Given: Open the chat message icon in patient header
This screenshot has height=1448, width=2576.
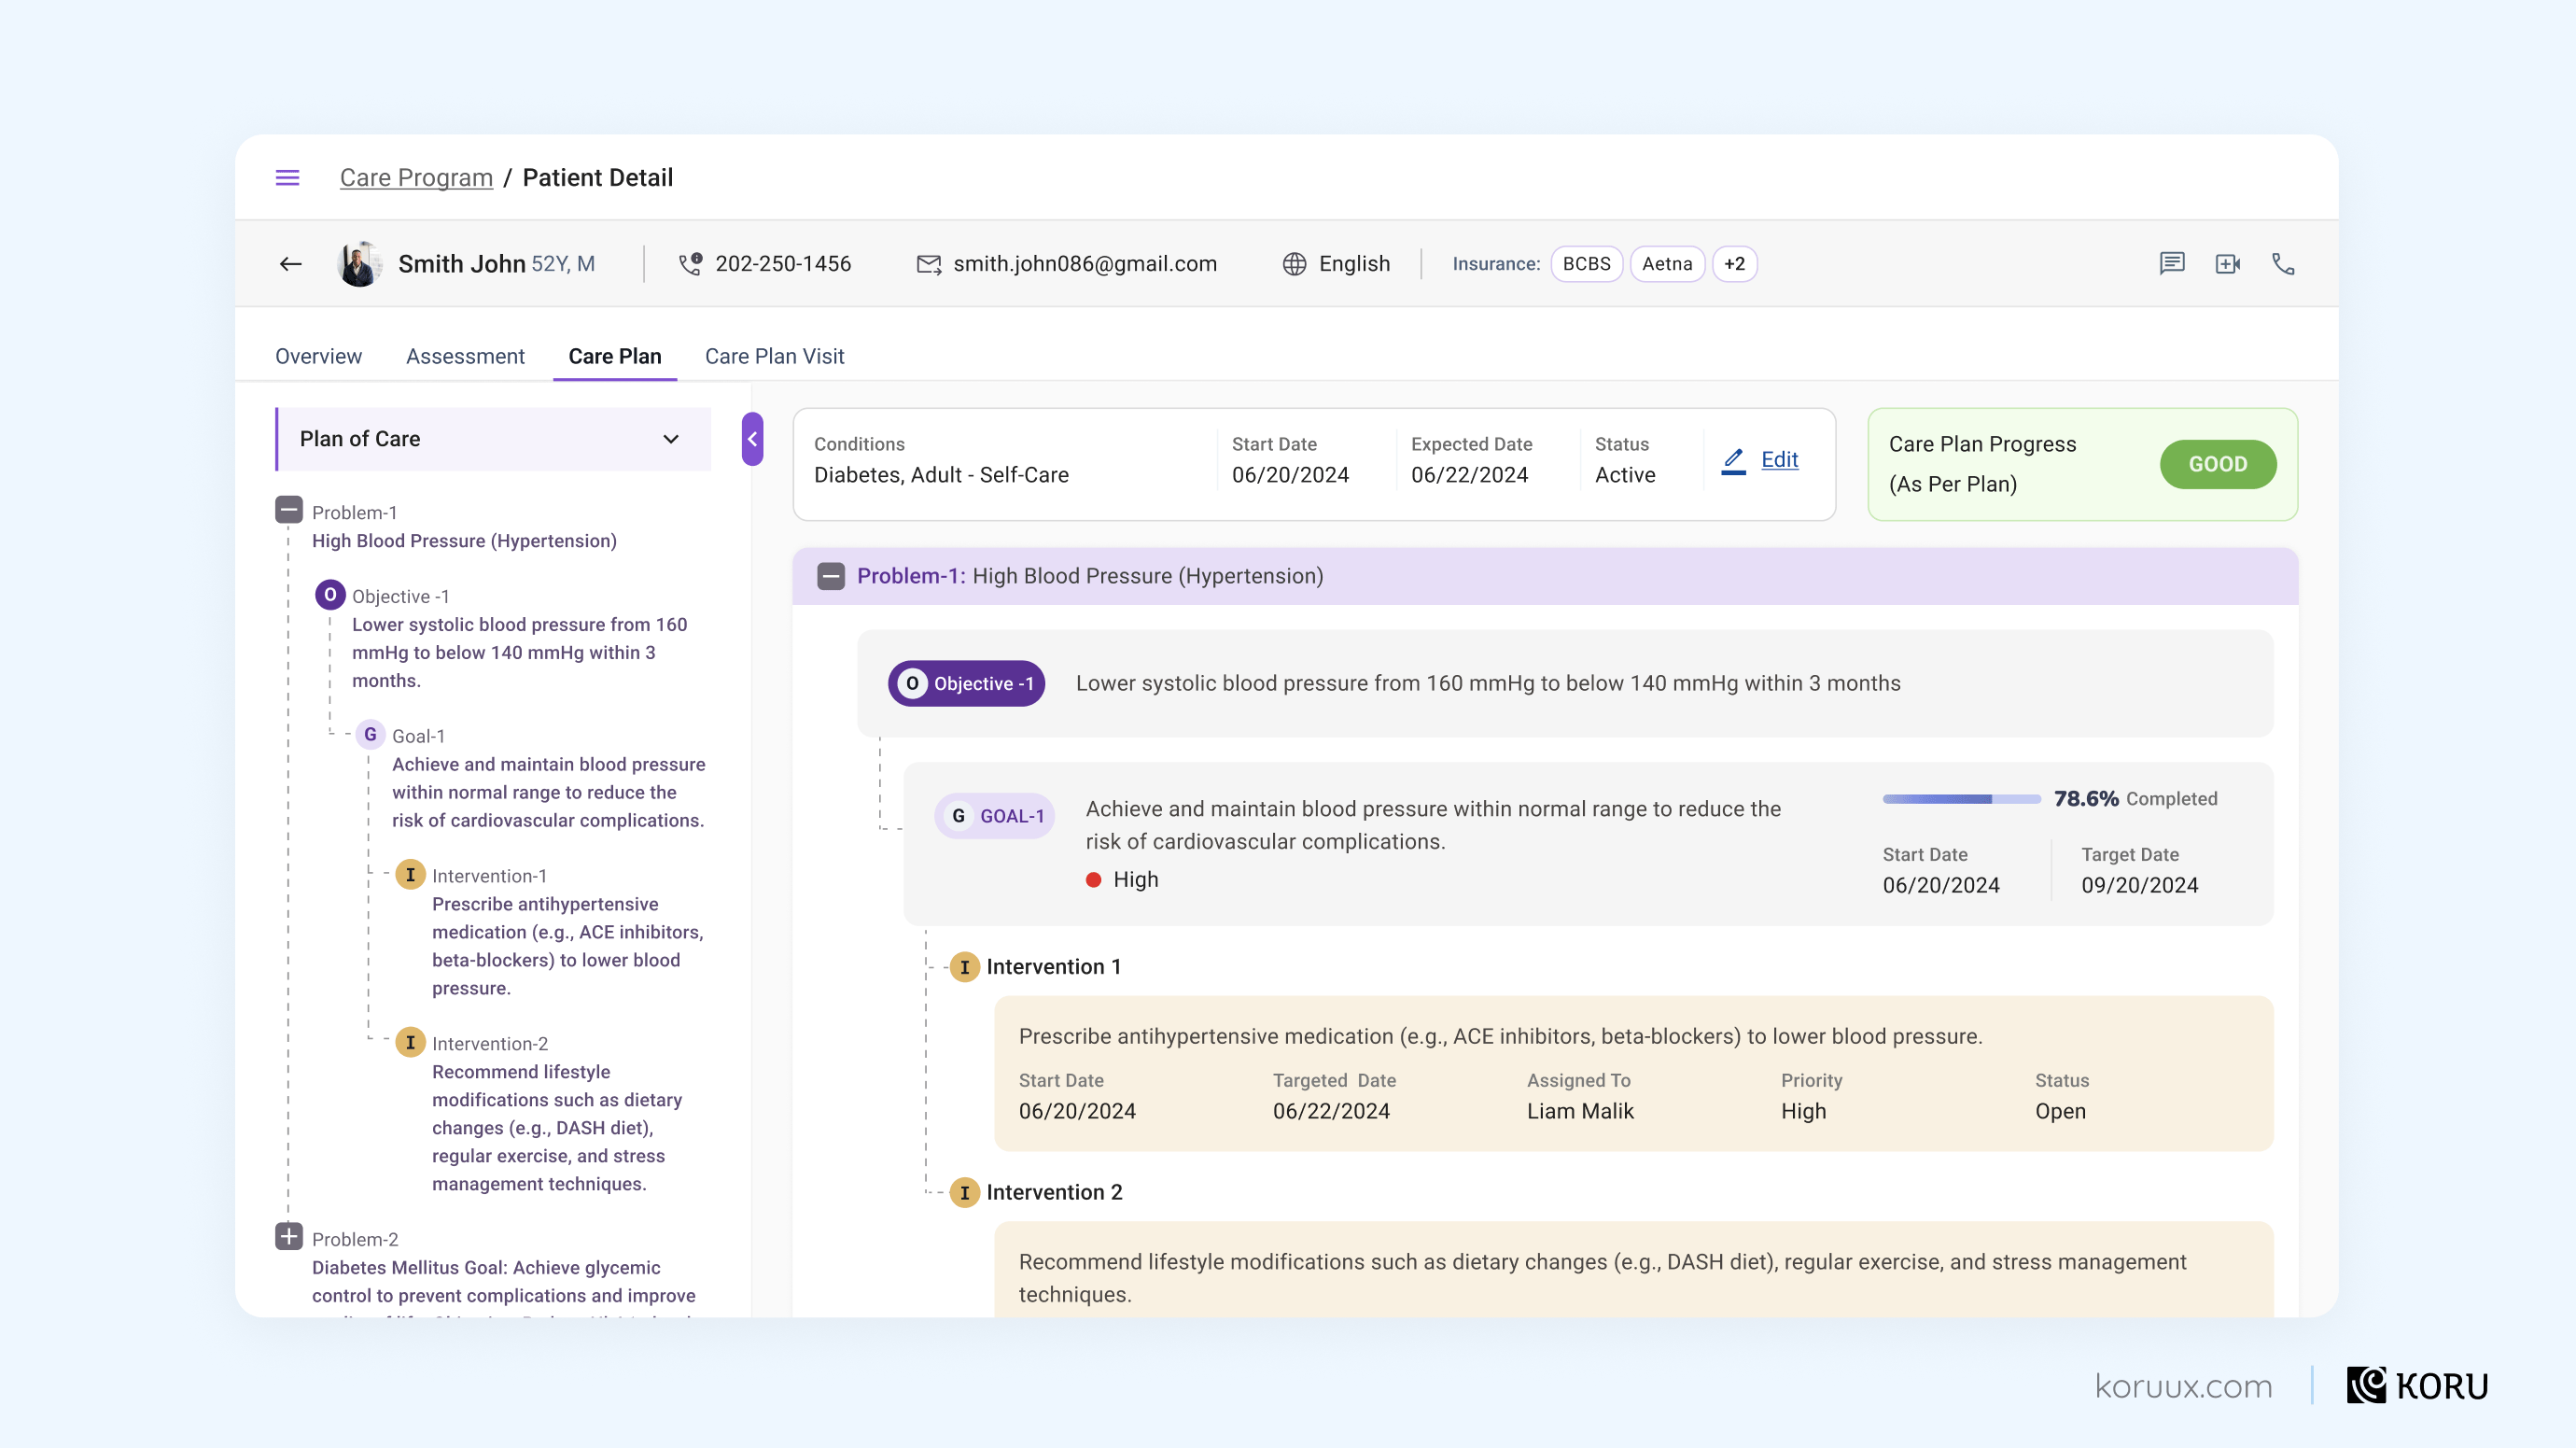Looking at the screenshot, I should (x=2172, y=263).
